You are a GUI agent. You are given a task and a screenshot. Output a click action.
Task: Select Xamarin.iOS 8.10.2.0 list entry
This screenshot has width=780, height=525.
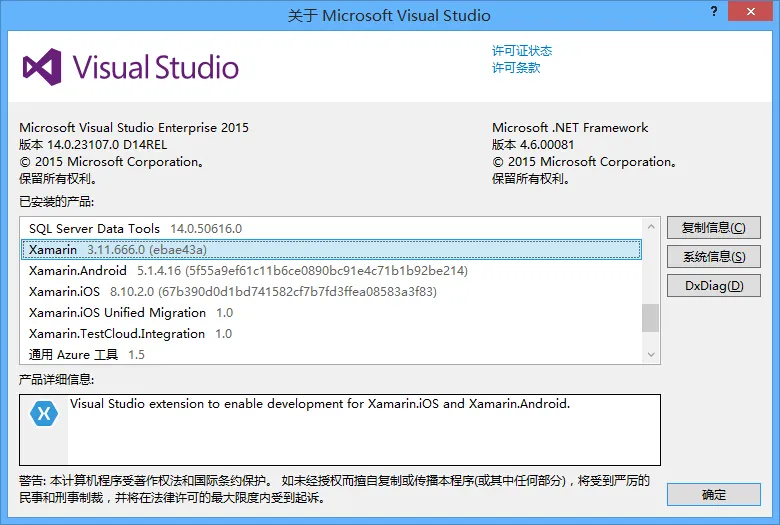click(64, 292)
